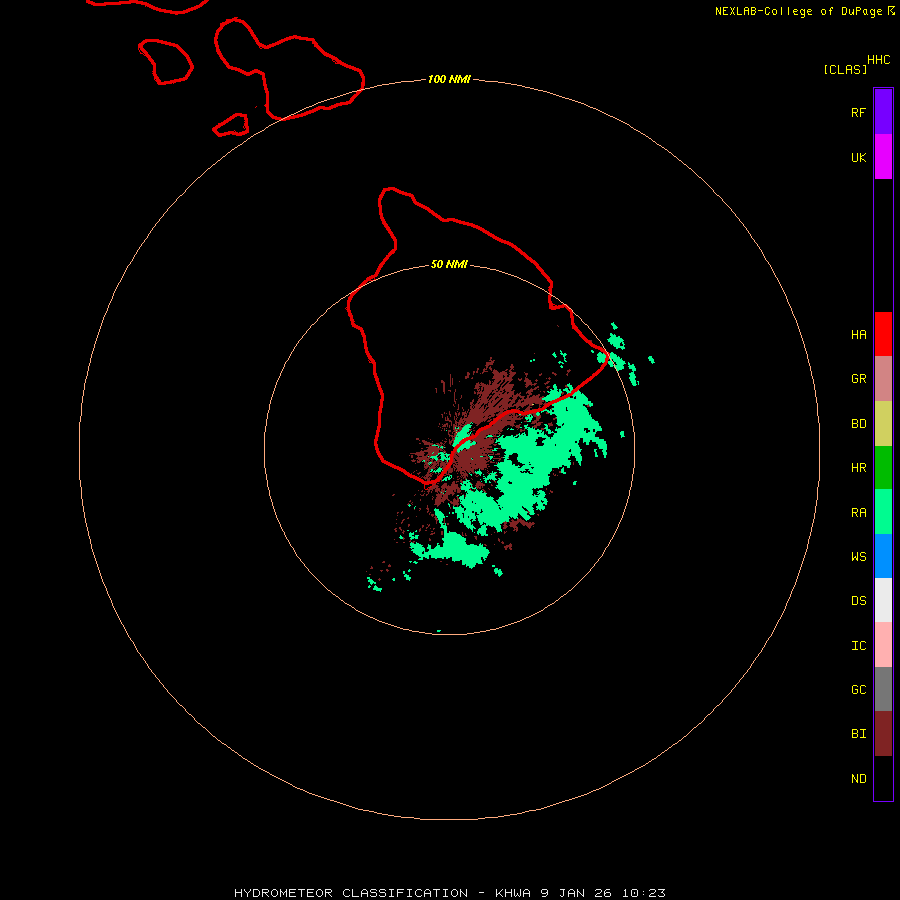The width and height of the screenshot is (900, 900).
Task: Click the IC legend label
Action: [x=858, y=646]
